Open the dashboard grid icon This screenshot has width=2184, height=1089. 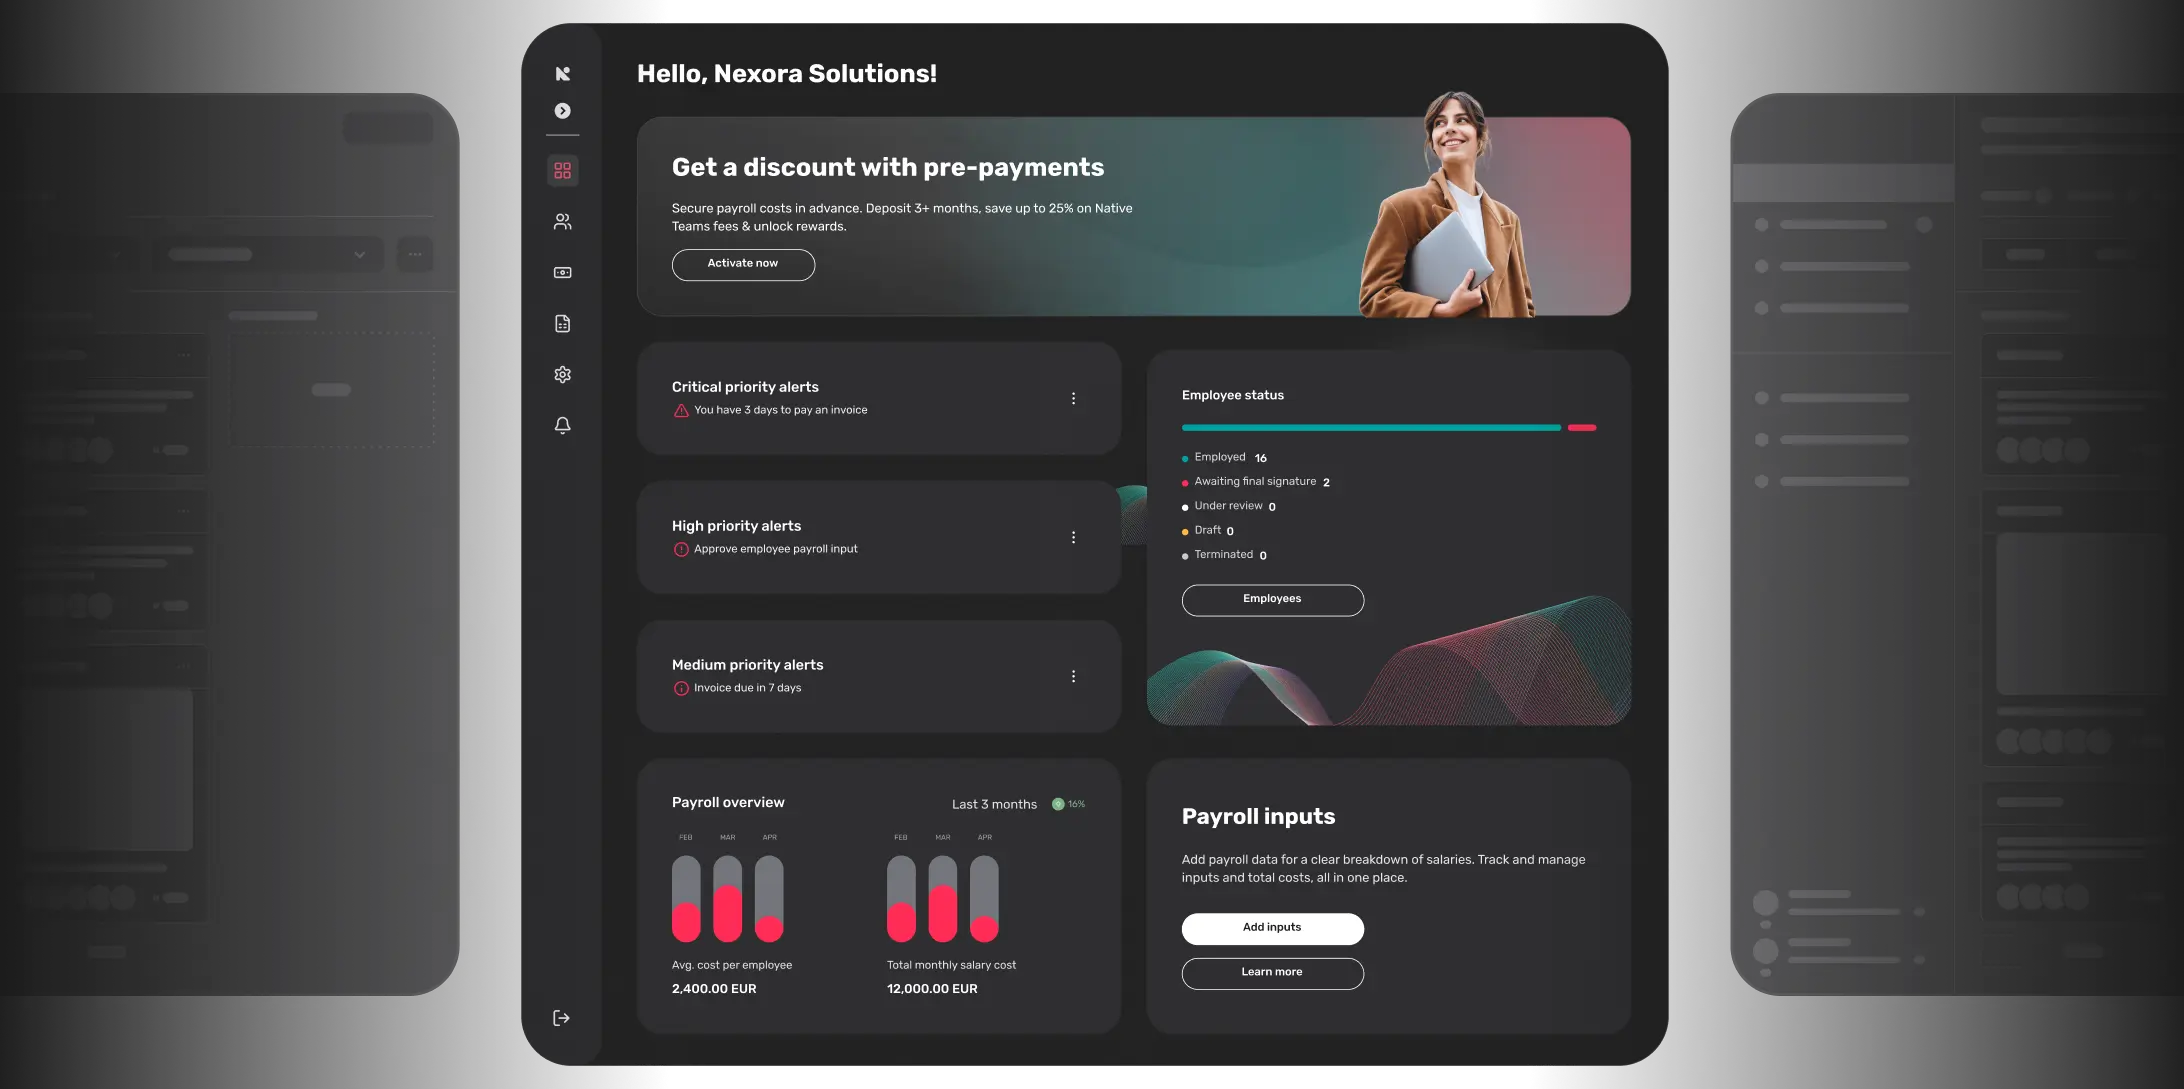(562, 171)
